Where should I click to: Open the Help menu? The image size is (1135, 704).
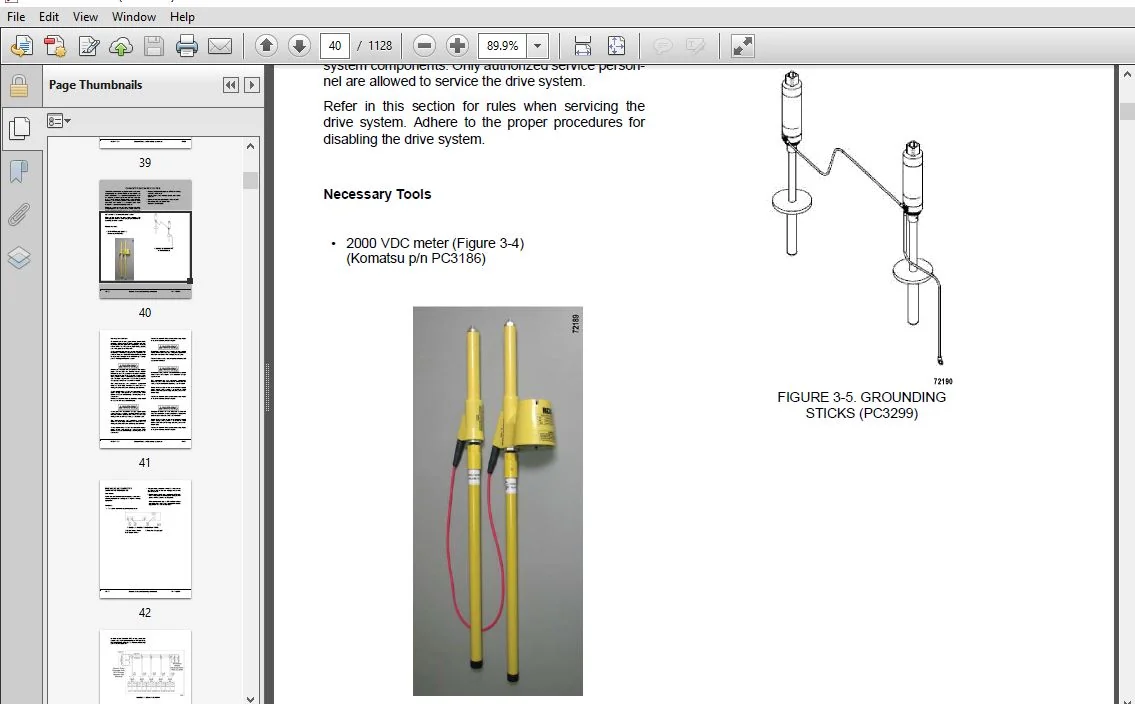(182, 17)
